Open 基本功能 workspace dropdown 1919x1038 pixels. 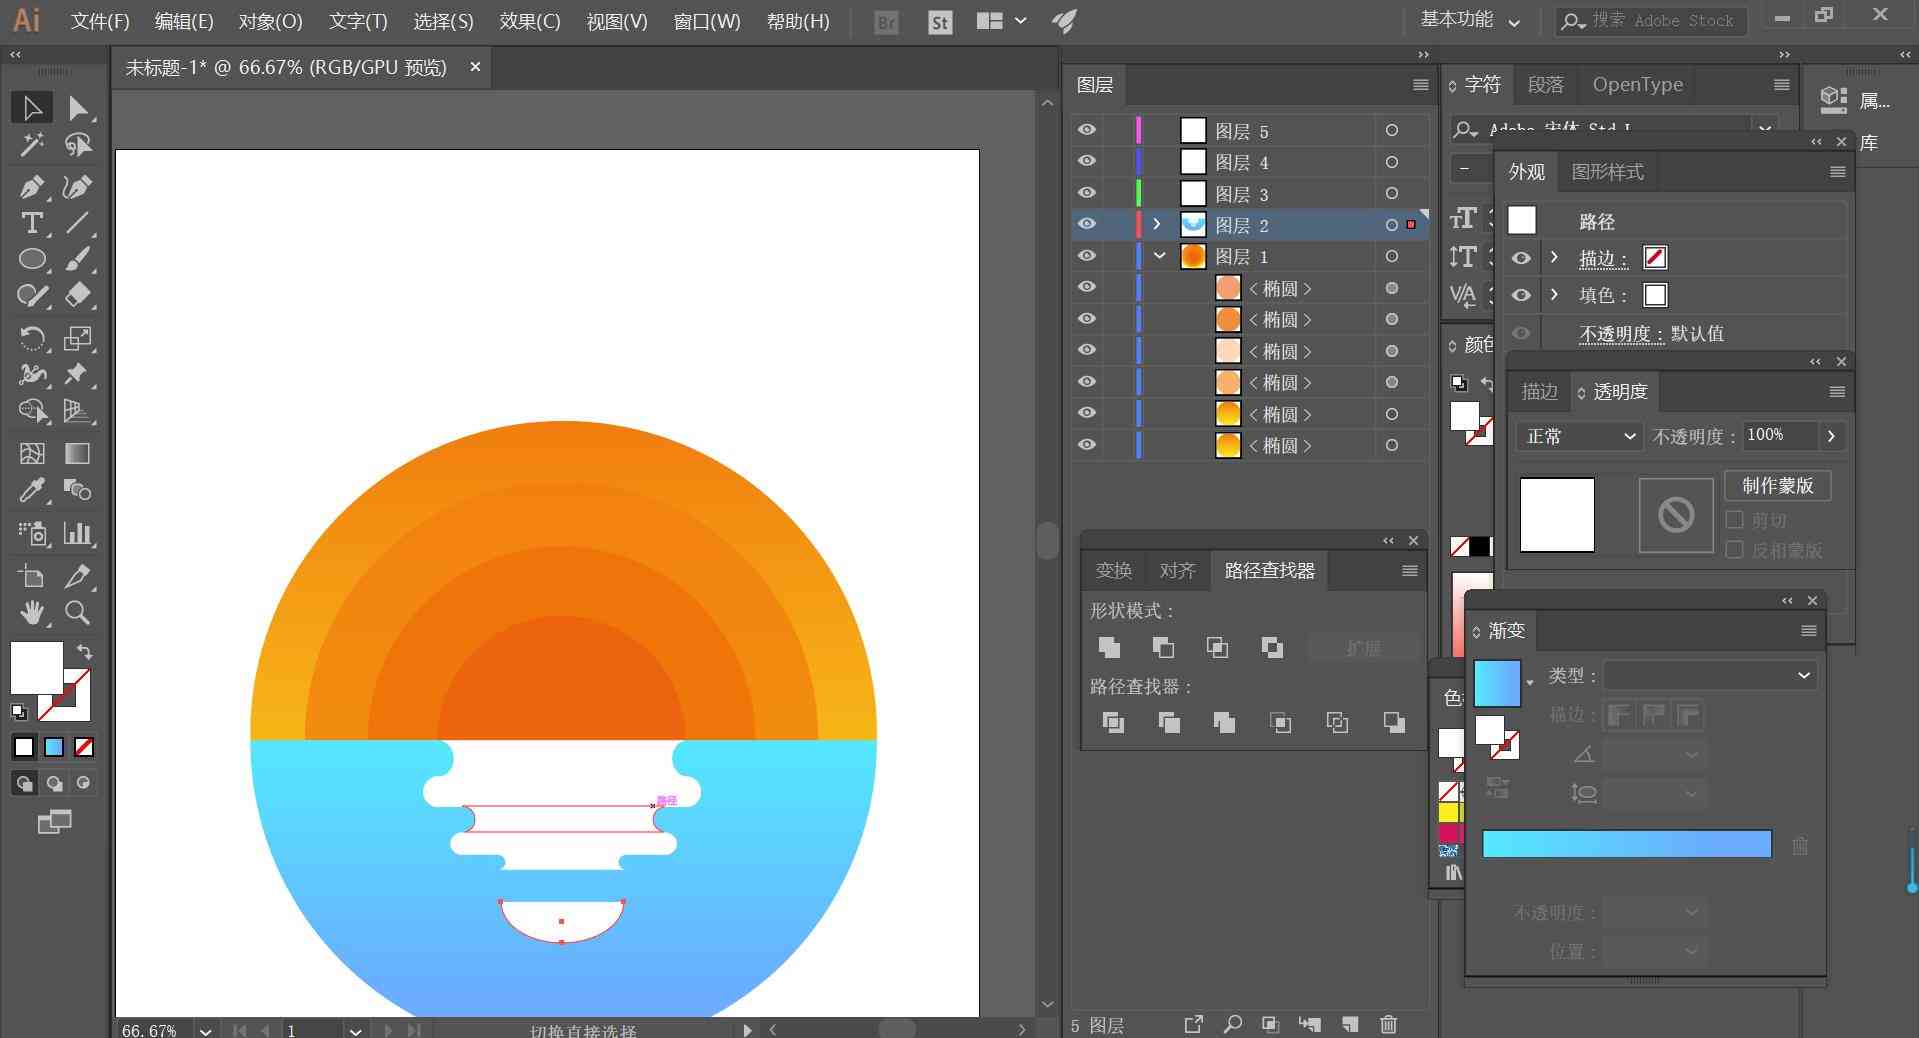tap(1470, 20)
